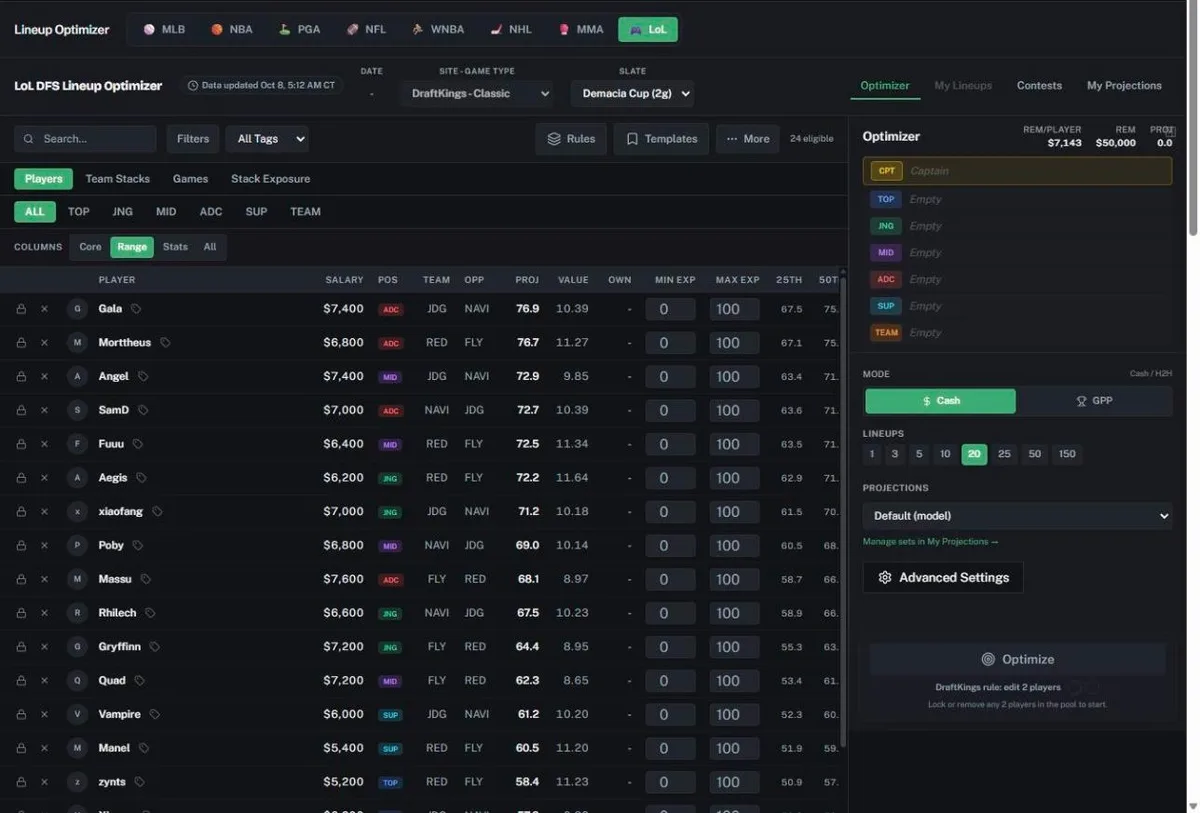Exclude Mortheus using the X icon

pos(44,343)
